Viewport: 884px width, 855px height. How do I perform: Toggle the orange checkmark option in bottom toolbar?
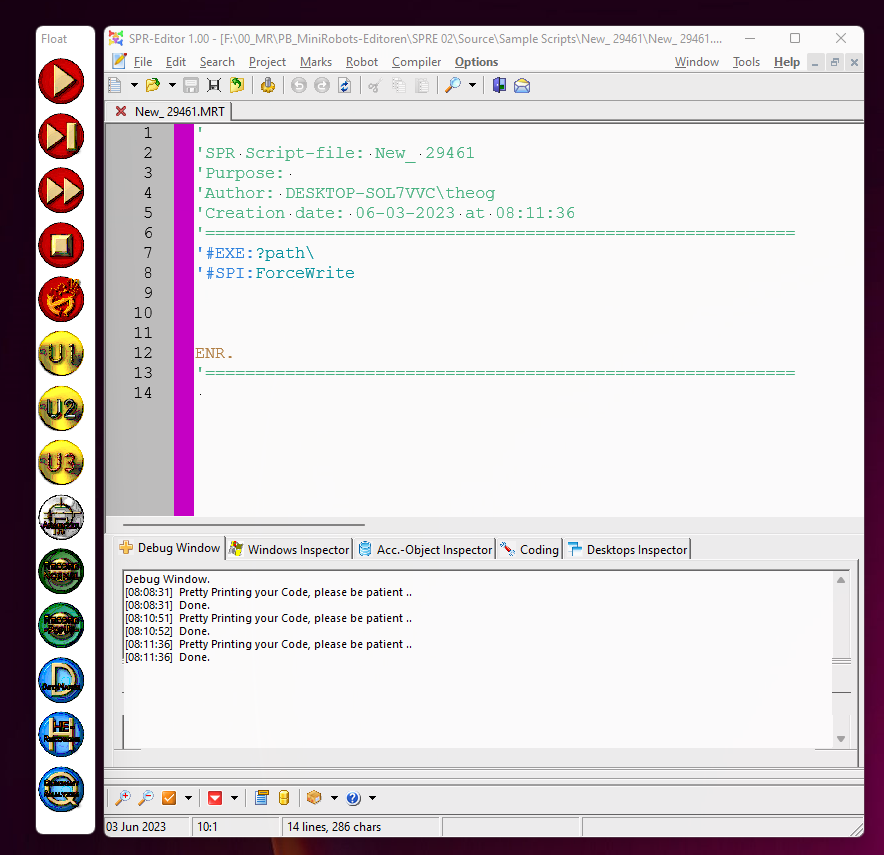[x=169, y=798]
